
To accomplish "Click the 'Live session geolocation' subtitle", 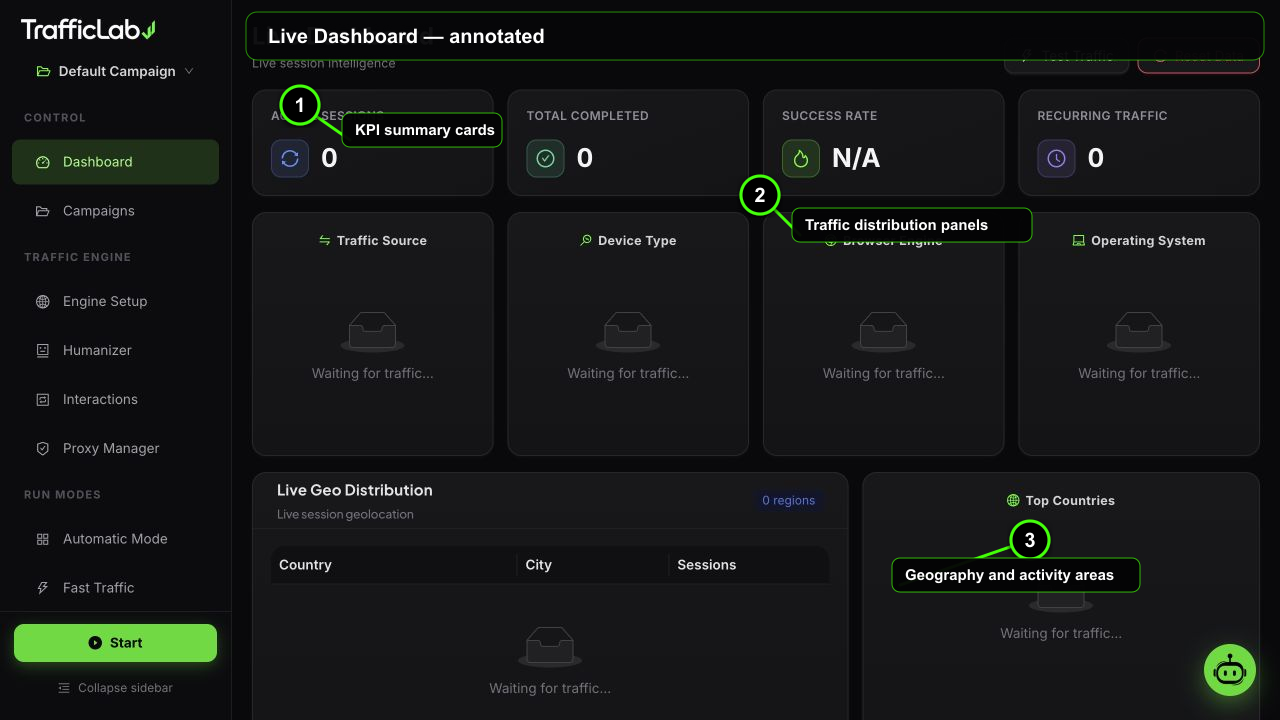I will pyautogui.click(x=345, y=514).
